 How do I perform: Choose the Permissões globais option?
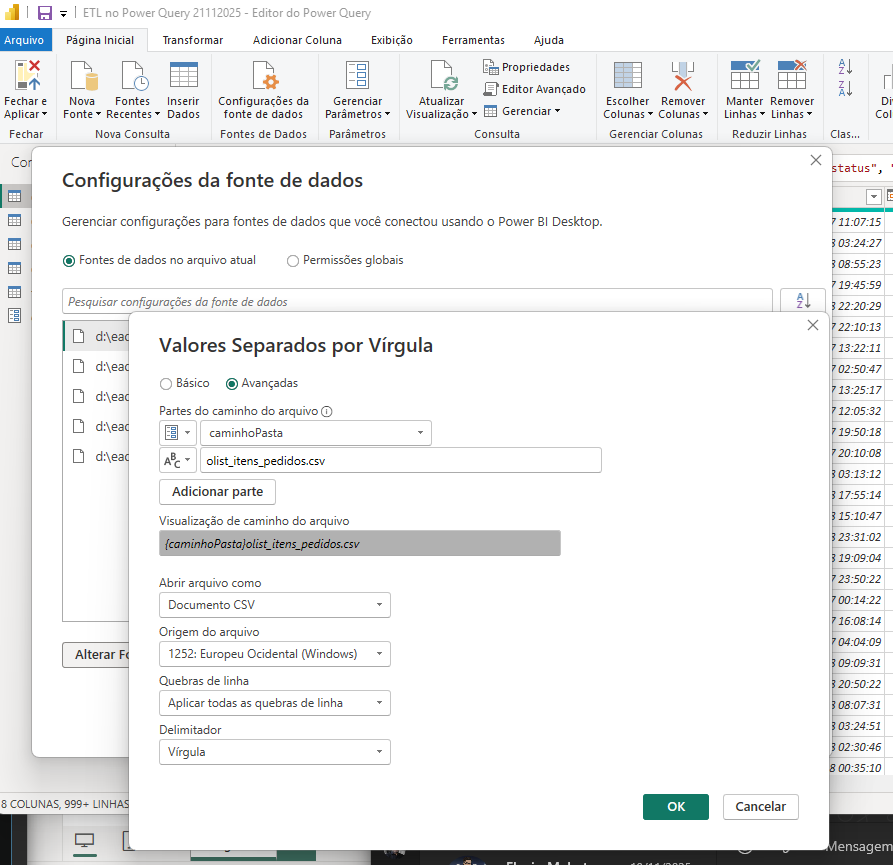[x=293, y=261]
